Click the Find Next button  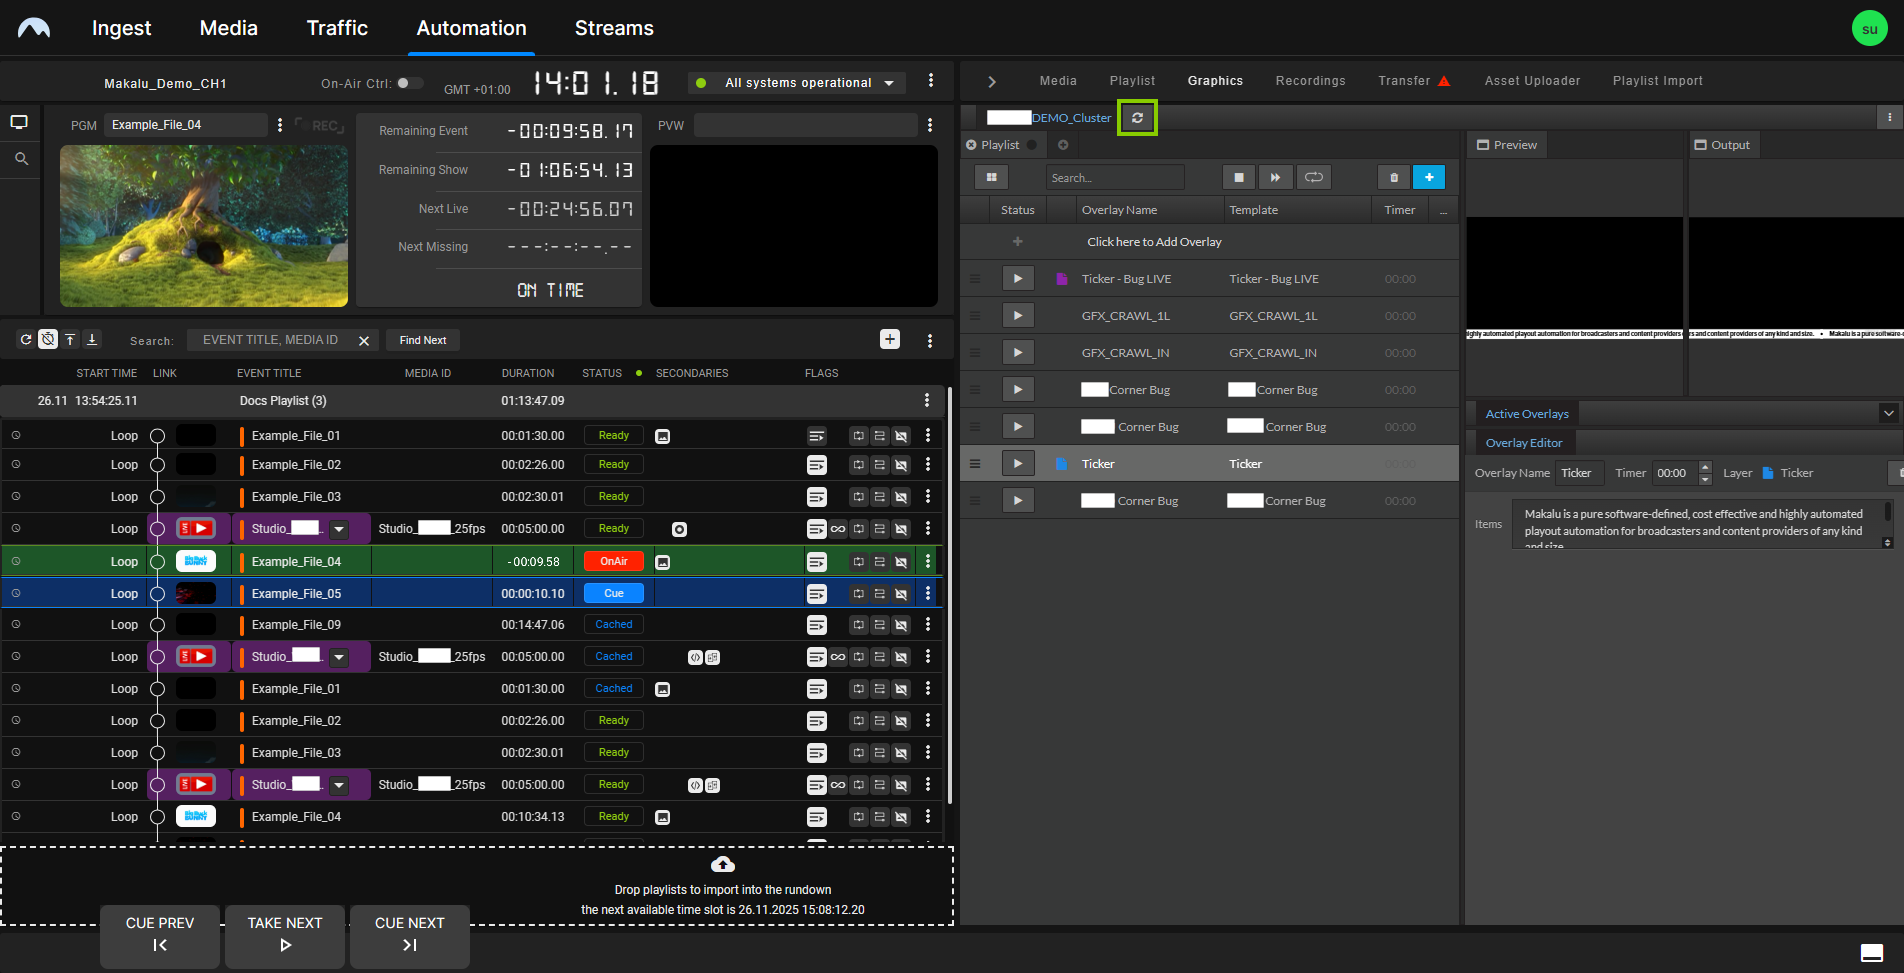pos(422,340)
